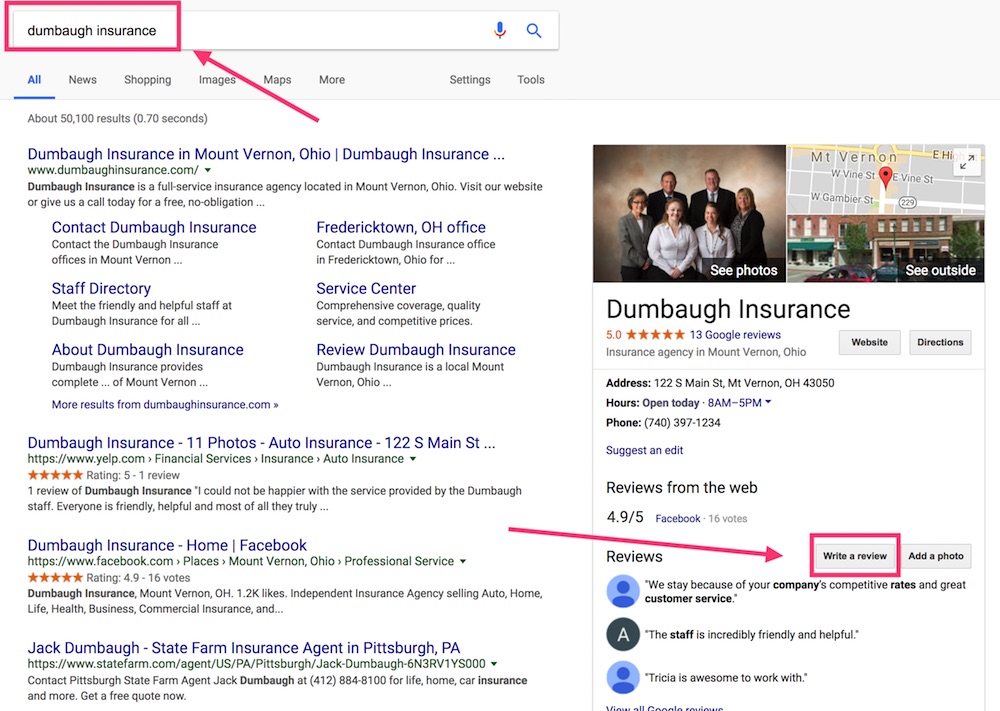Click 'Insurance agency in Mount Vernon, Ohio' text
1000x711 pixels.
(706, 352)
